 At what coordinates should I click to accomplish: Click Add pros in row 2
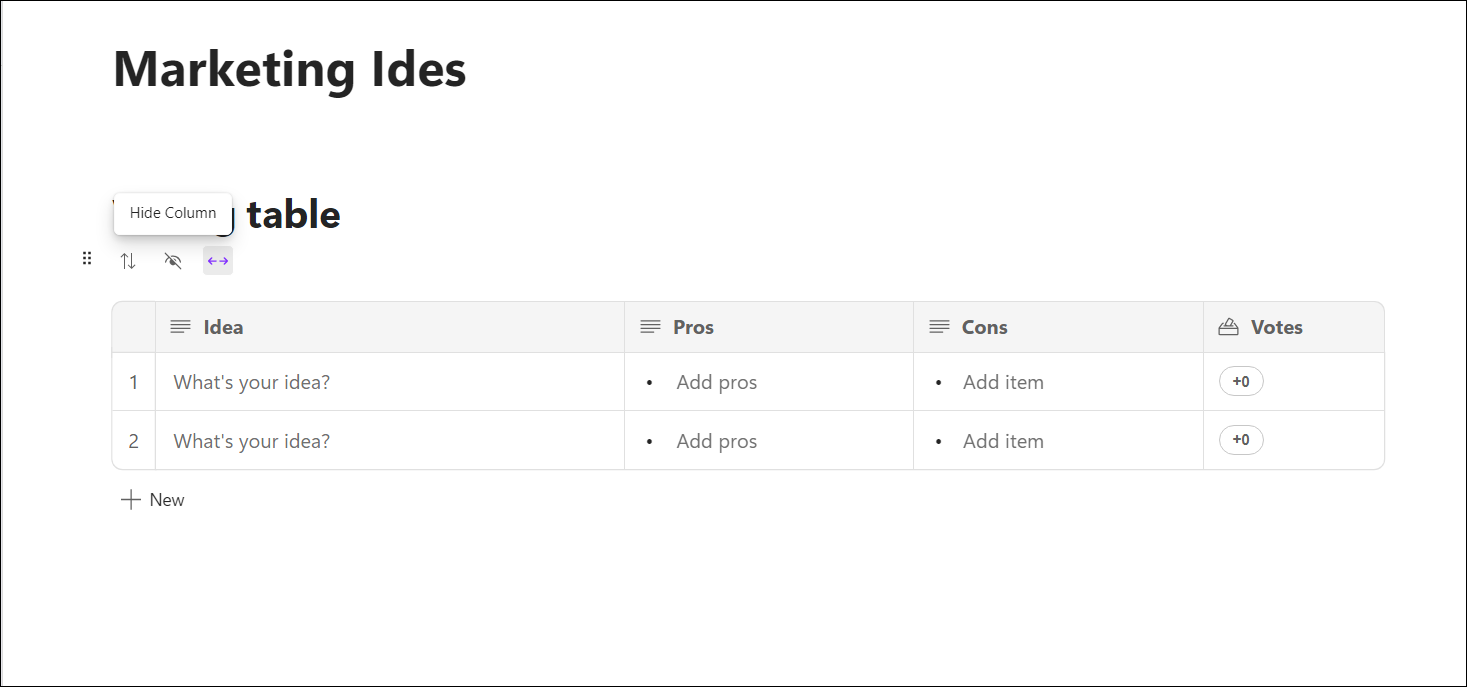click(717, 441)
